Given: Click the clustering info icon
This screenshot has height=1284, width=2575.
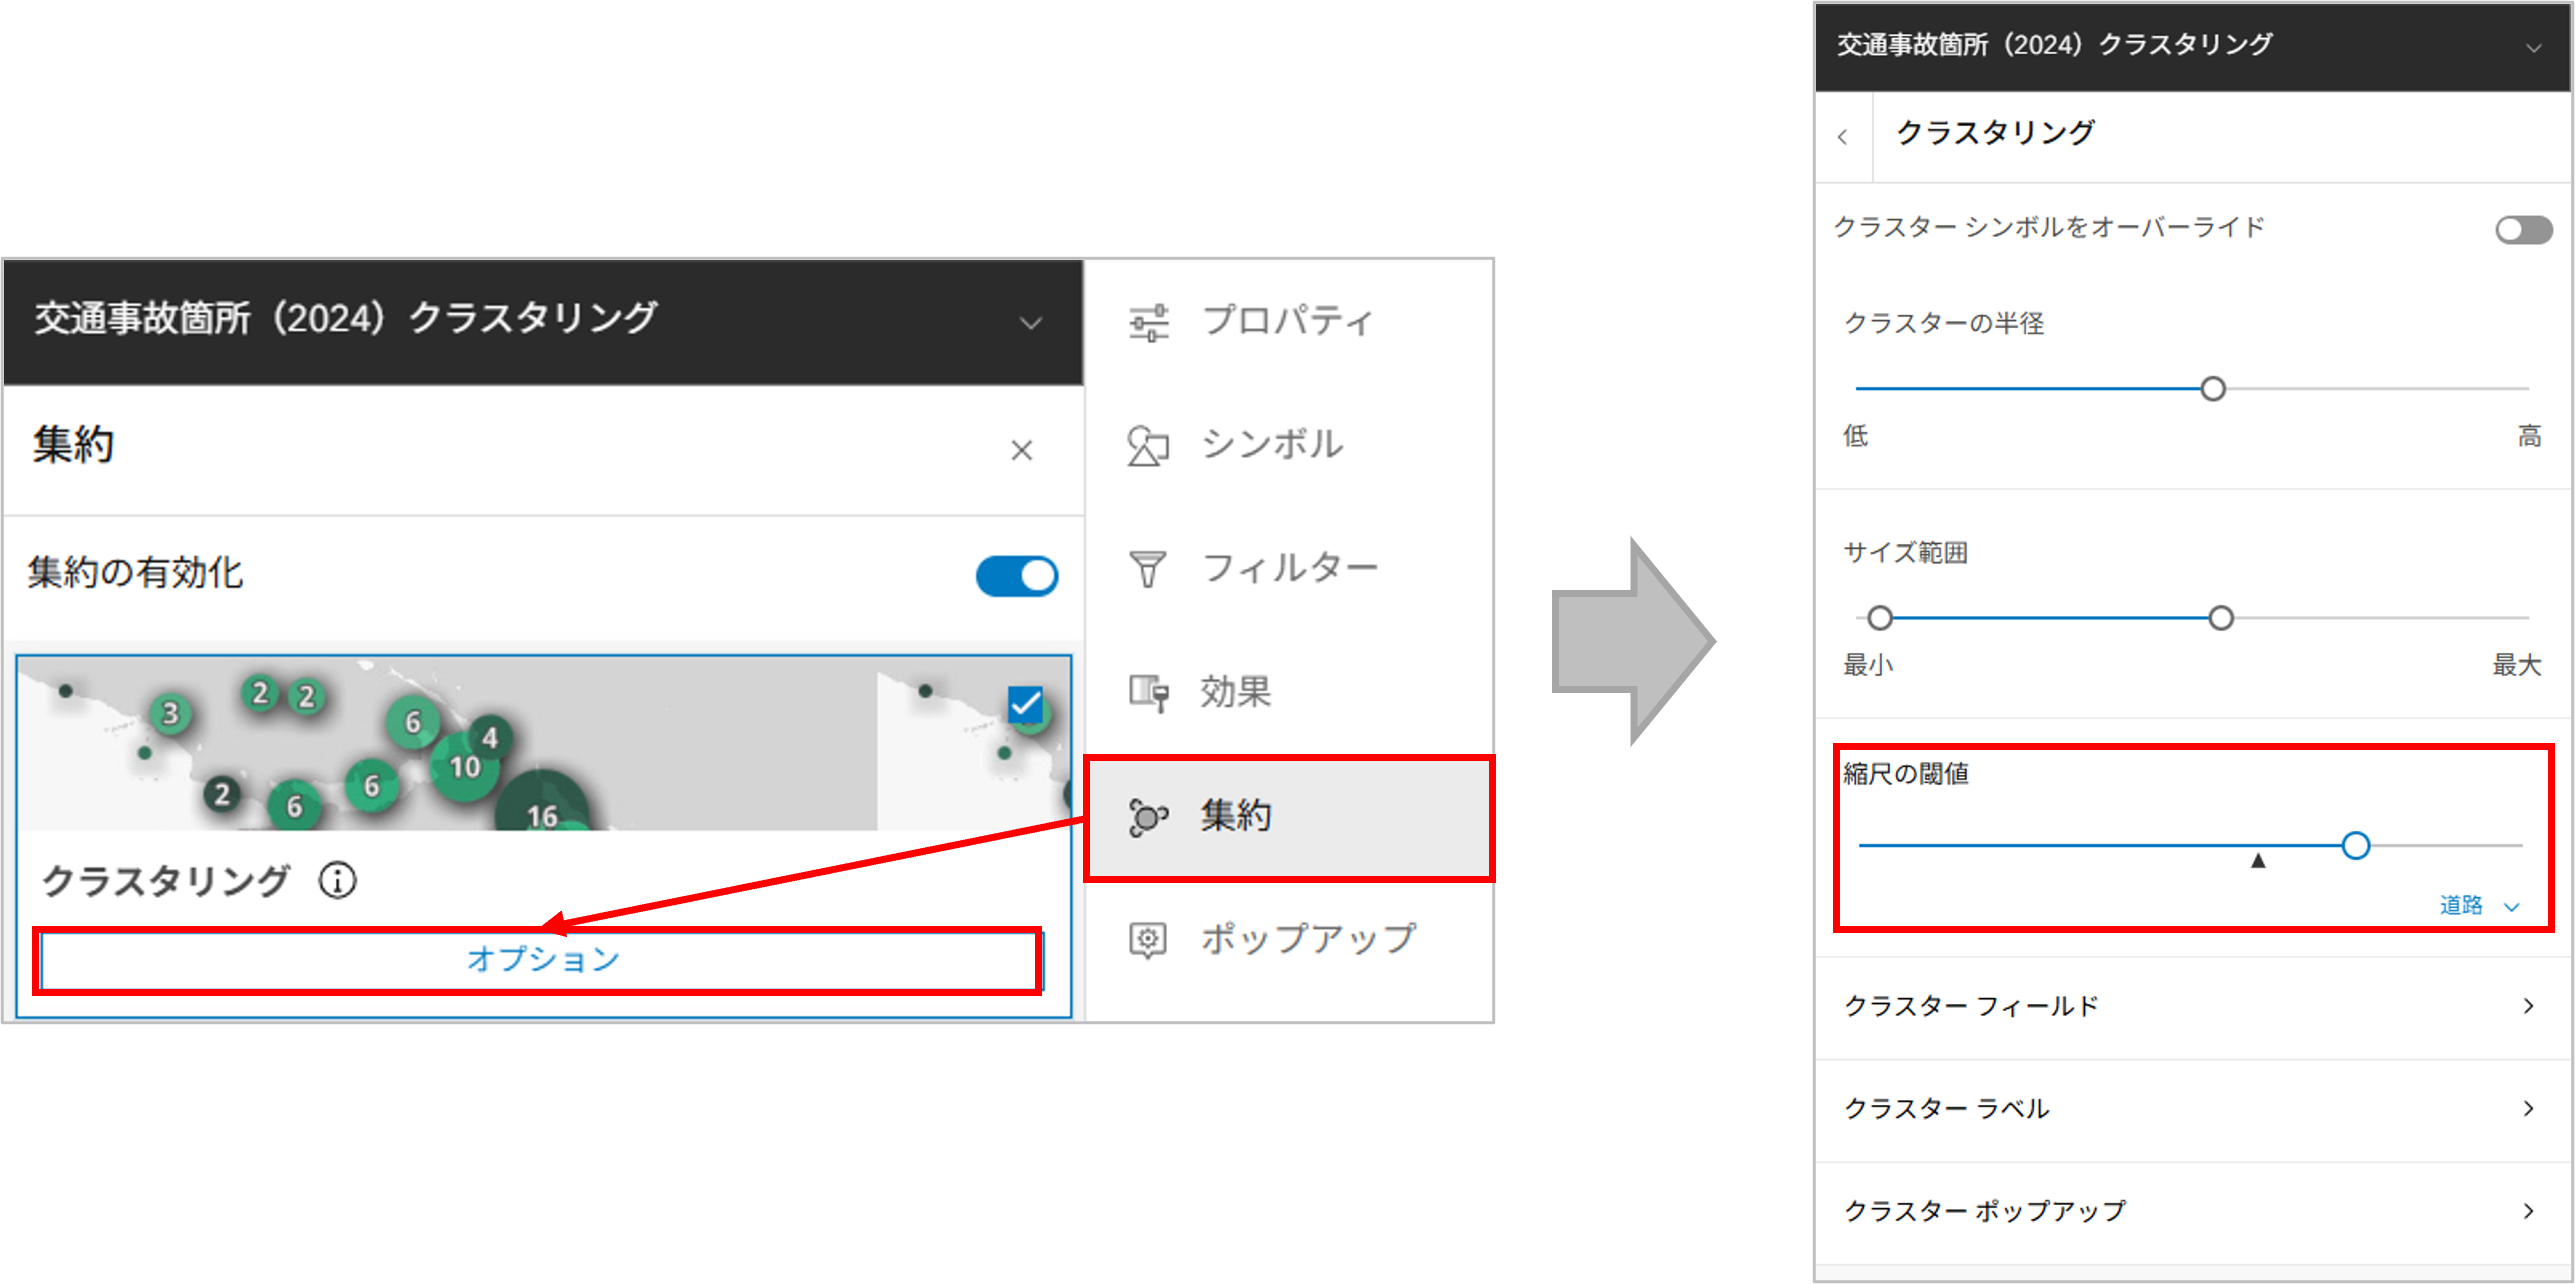Looking at the screenshot, I should click(x=337, y=881).
